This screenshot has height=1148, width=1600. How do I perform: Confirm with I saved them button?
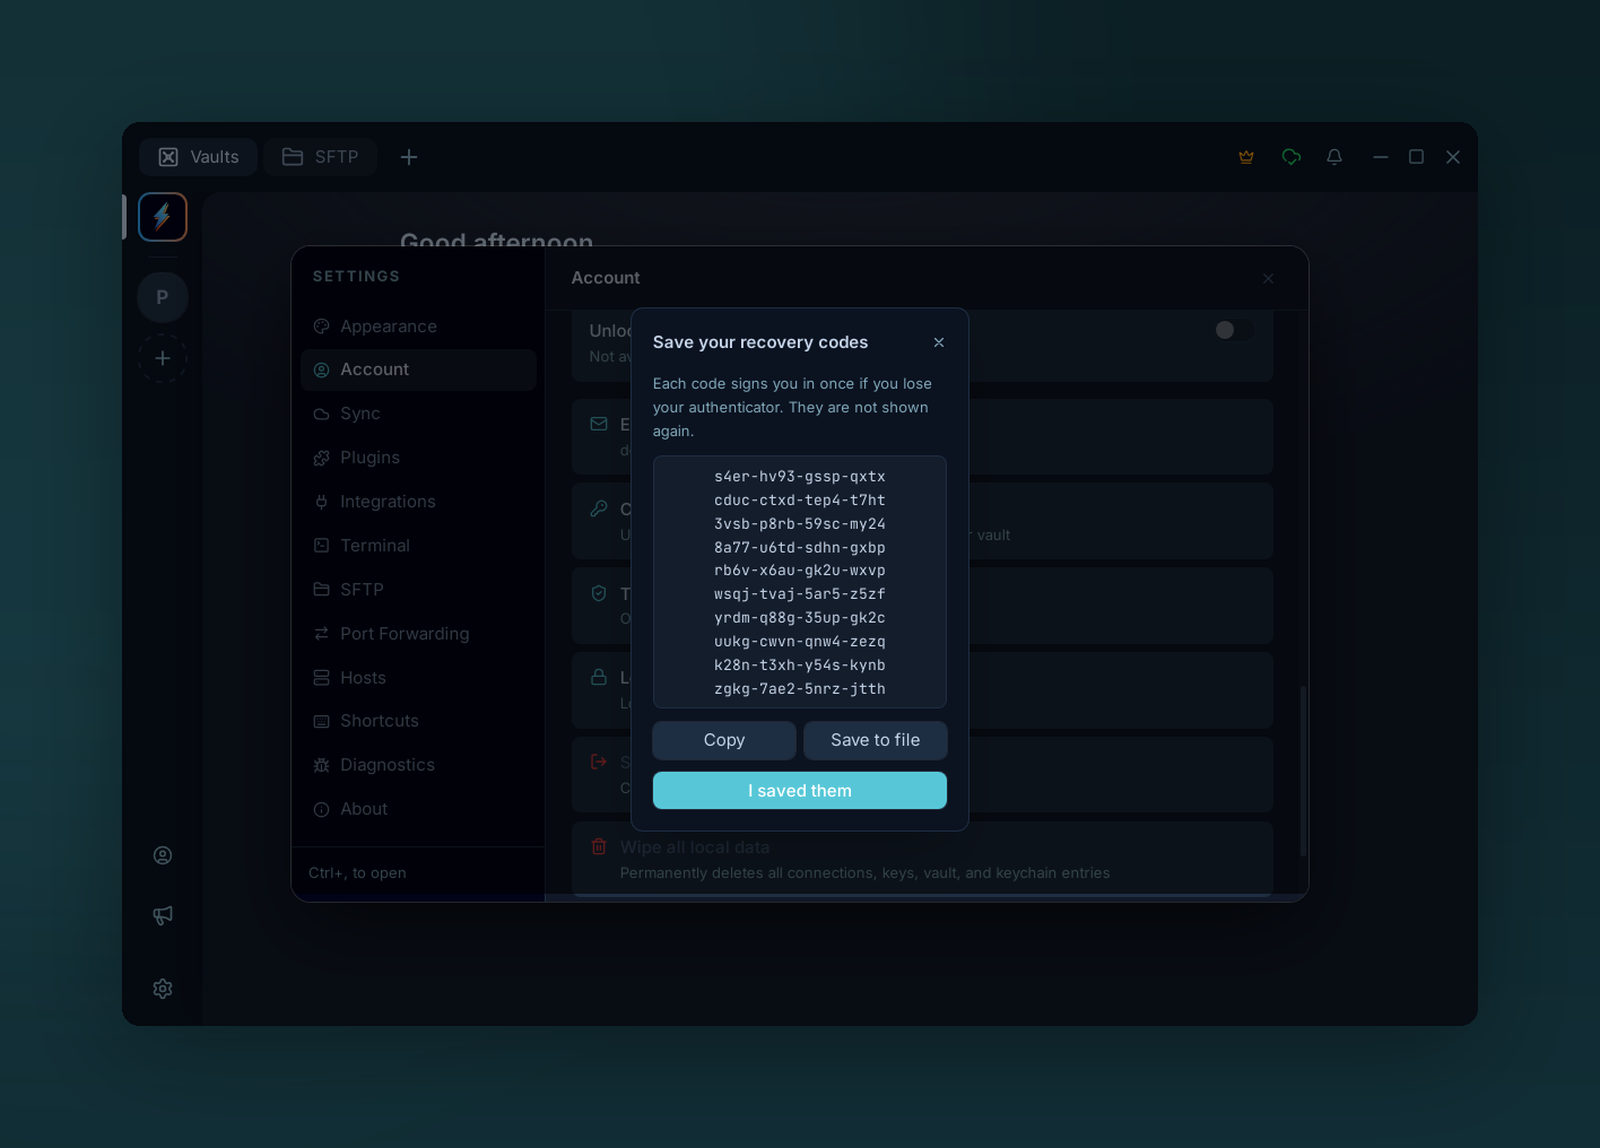point(800,790)
